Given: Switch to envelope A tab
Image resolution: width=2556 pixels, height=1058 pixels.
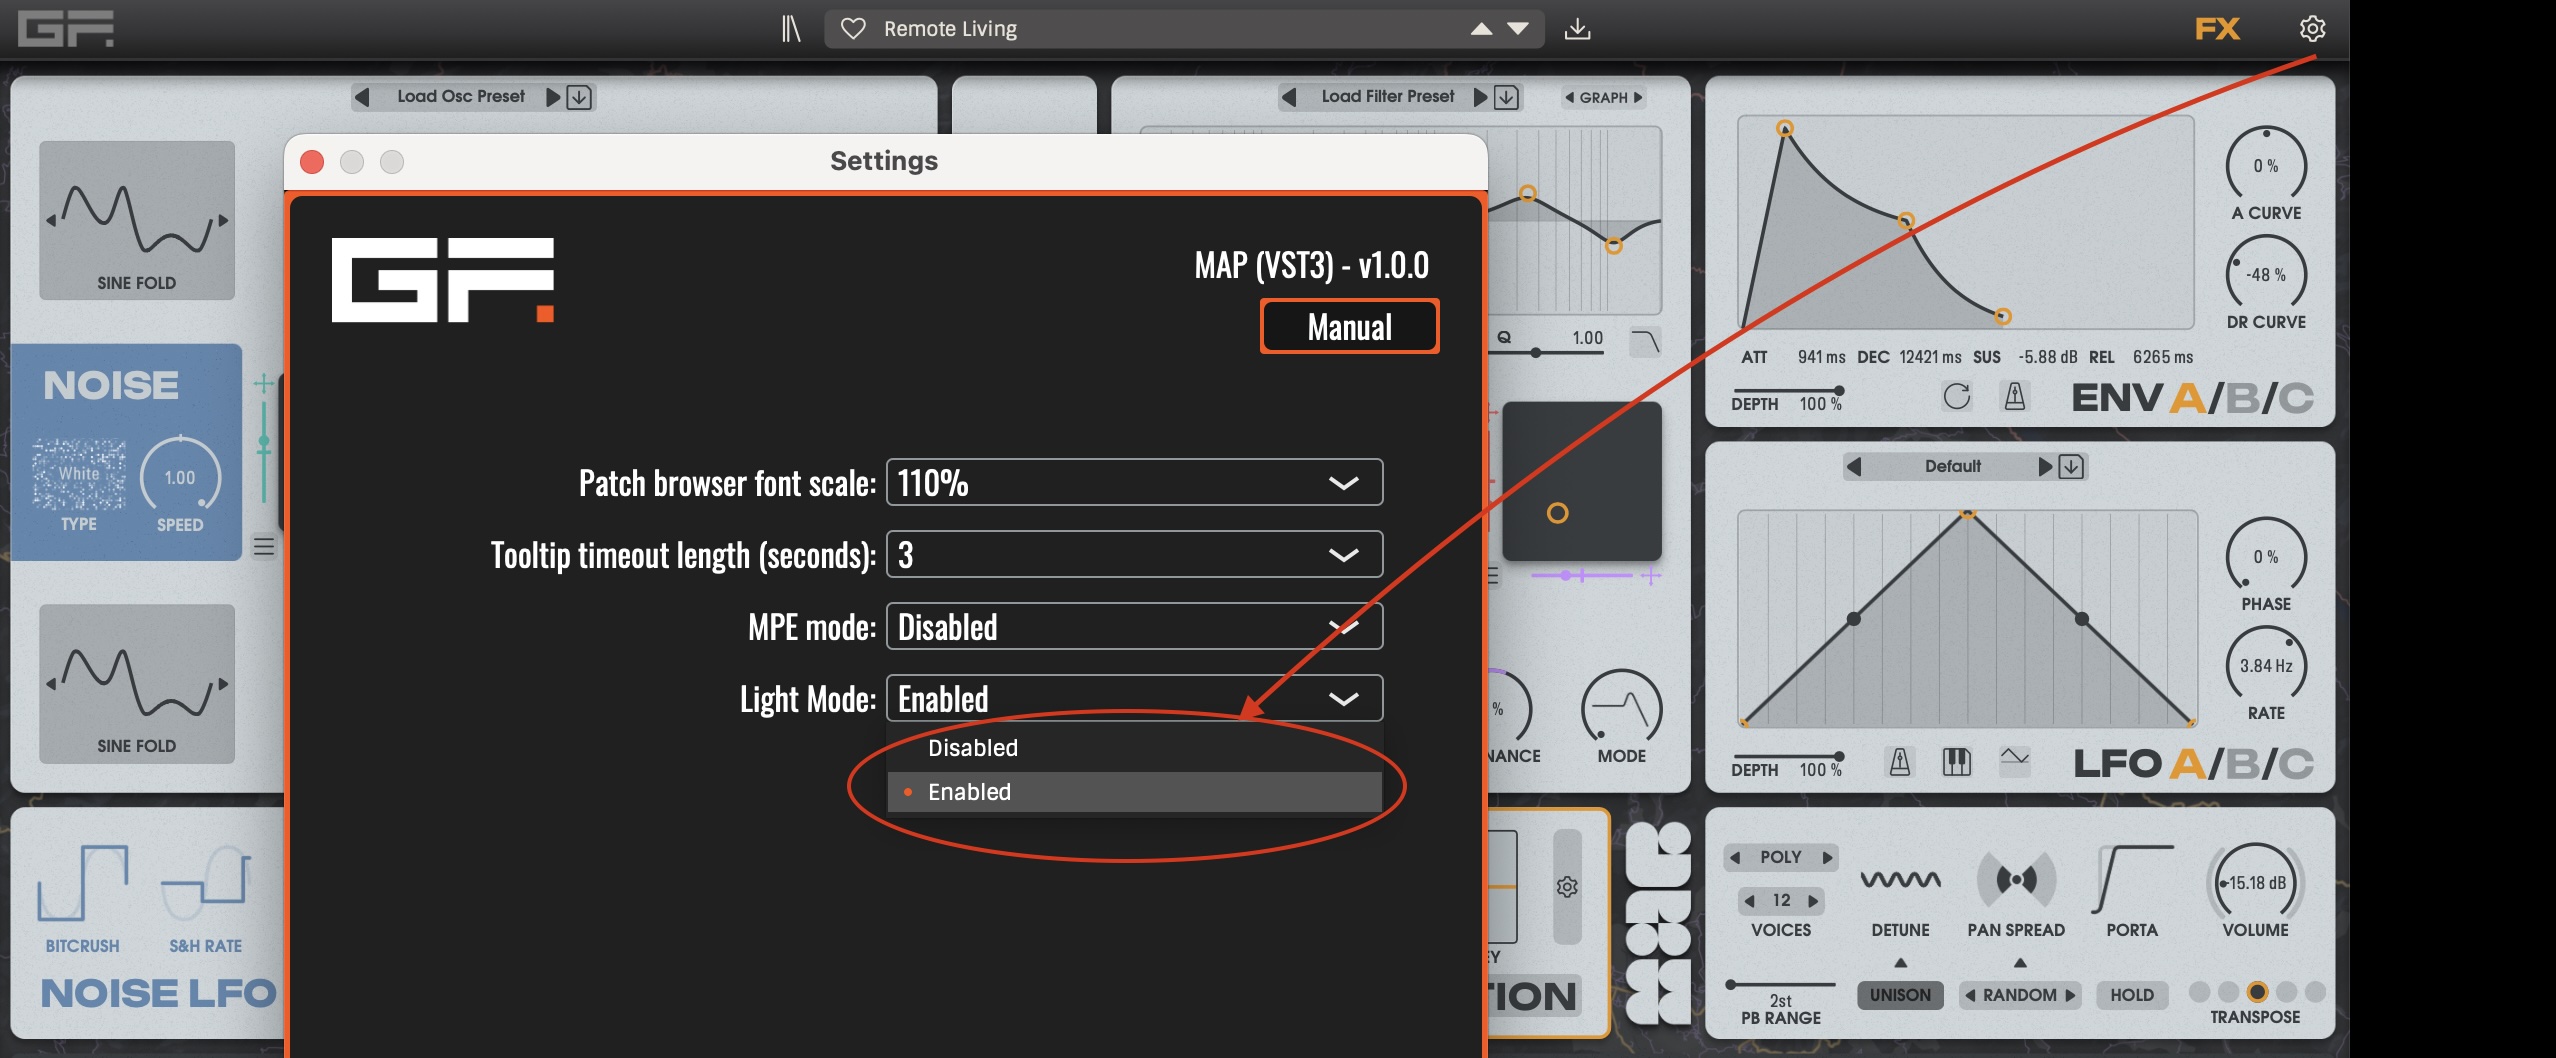Looking at the screenshot, I should [x=2187, y=398].
